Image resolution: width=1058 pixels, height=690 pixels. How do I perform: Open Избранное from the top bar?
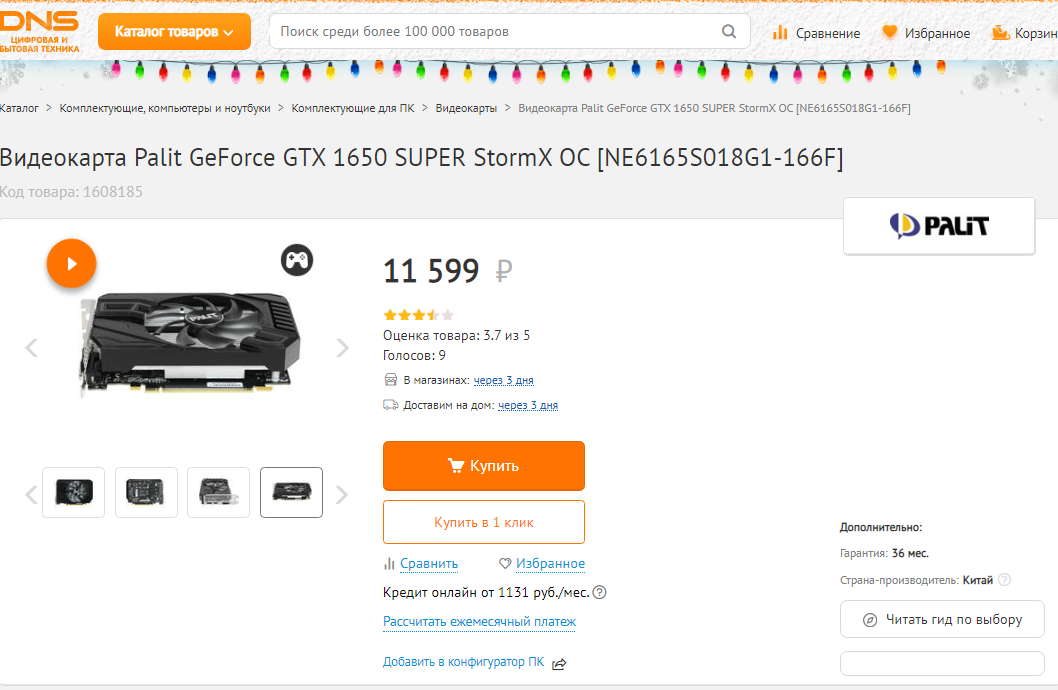(926, 33)
